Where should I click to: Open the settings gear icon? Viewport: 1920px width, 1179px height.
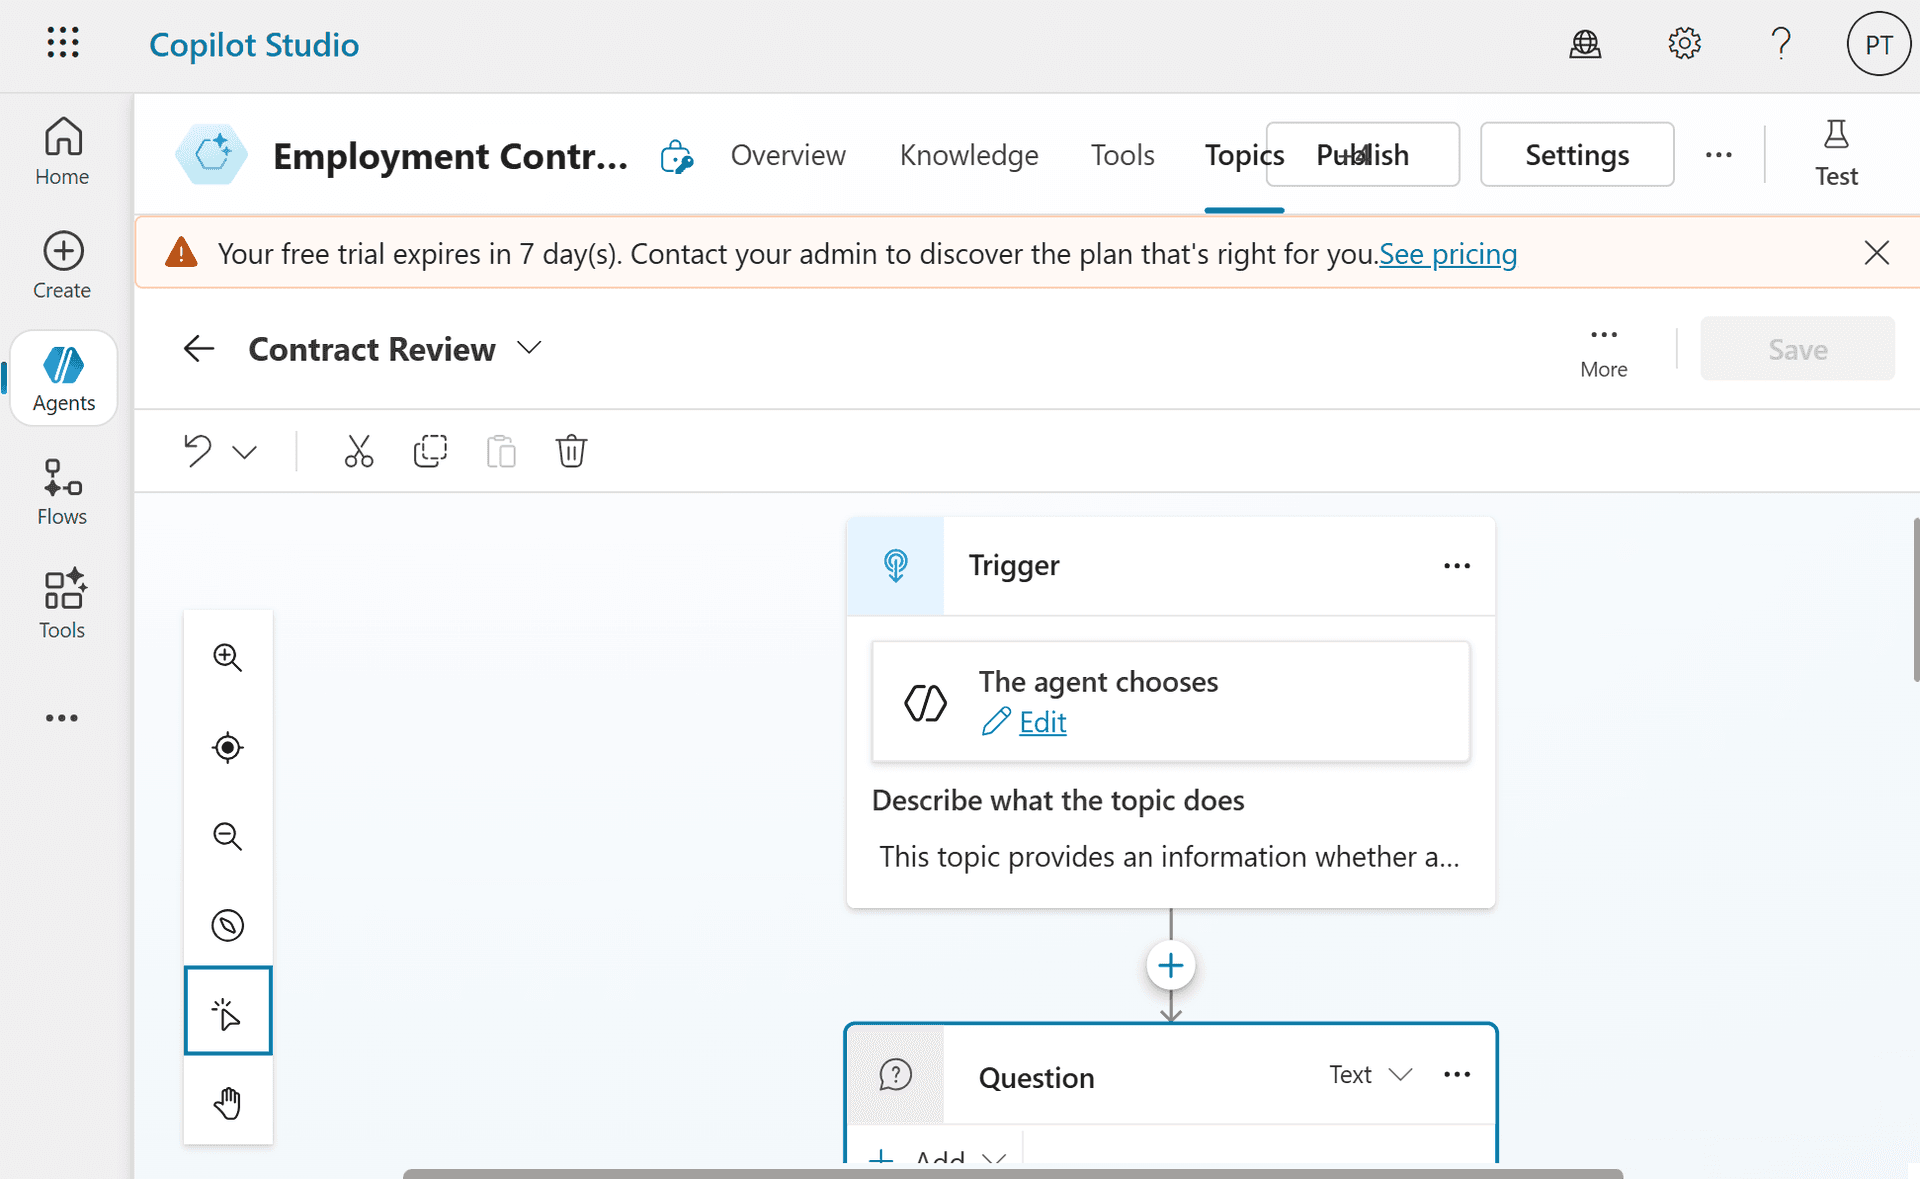point(1684,44)
